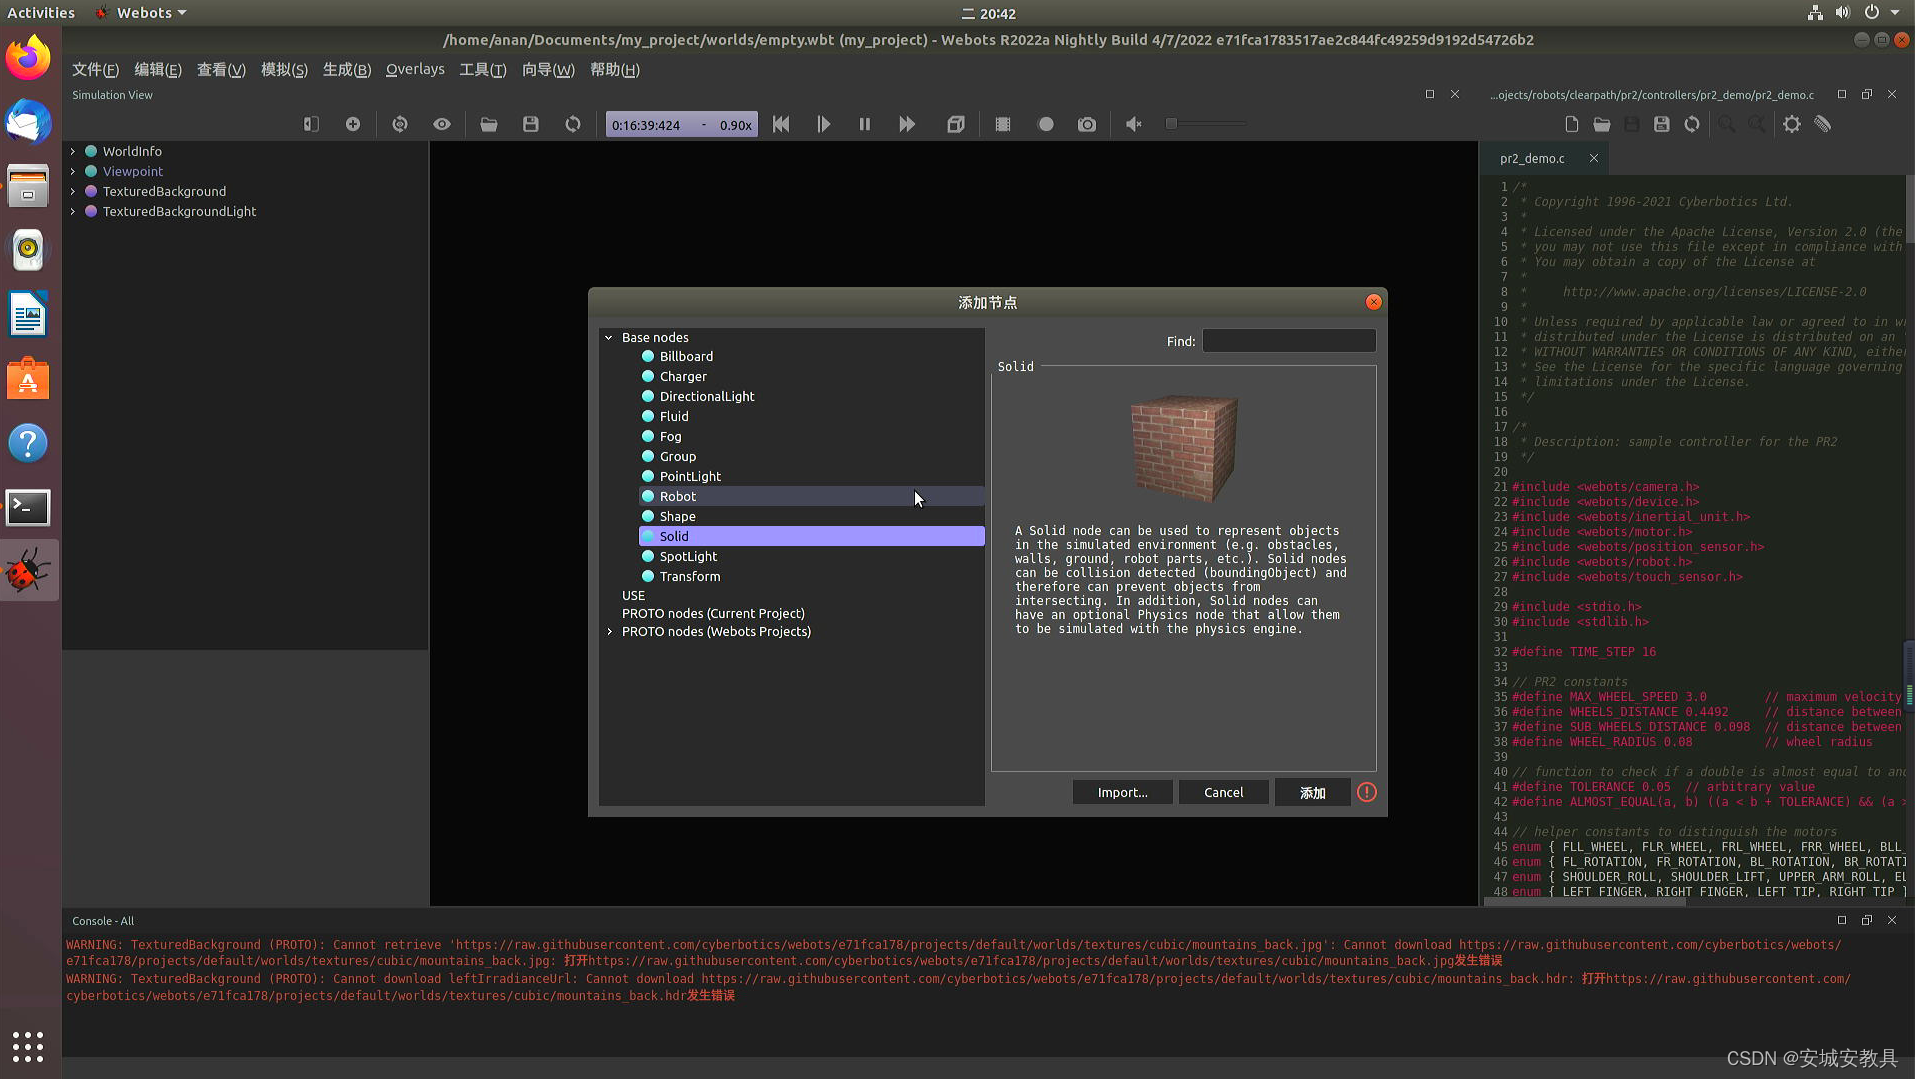Click the red warning info icon in dialog

click(1367, 792)
